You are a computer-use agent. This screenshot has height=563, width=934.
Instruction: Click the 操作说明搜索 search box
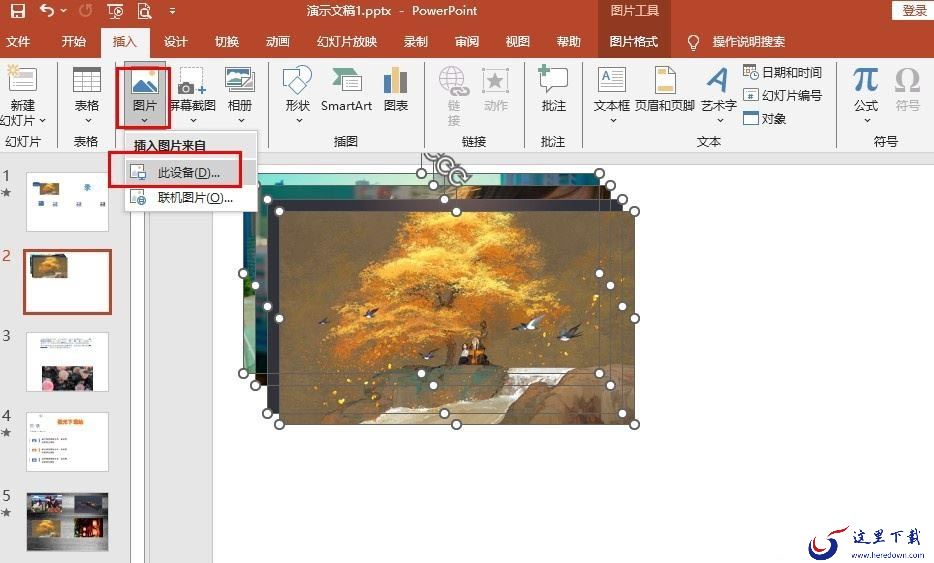tap(748, 42)
